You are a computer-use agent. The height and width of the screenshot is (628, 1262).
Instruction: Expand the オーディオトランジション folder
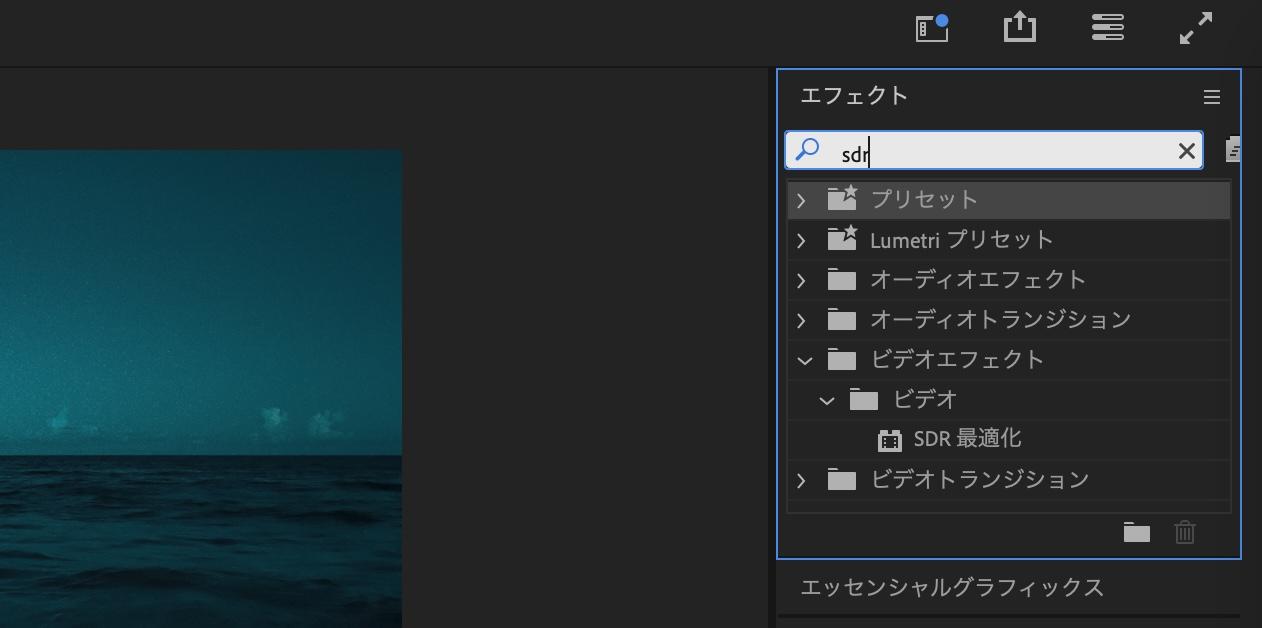[x=801, y=320]
